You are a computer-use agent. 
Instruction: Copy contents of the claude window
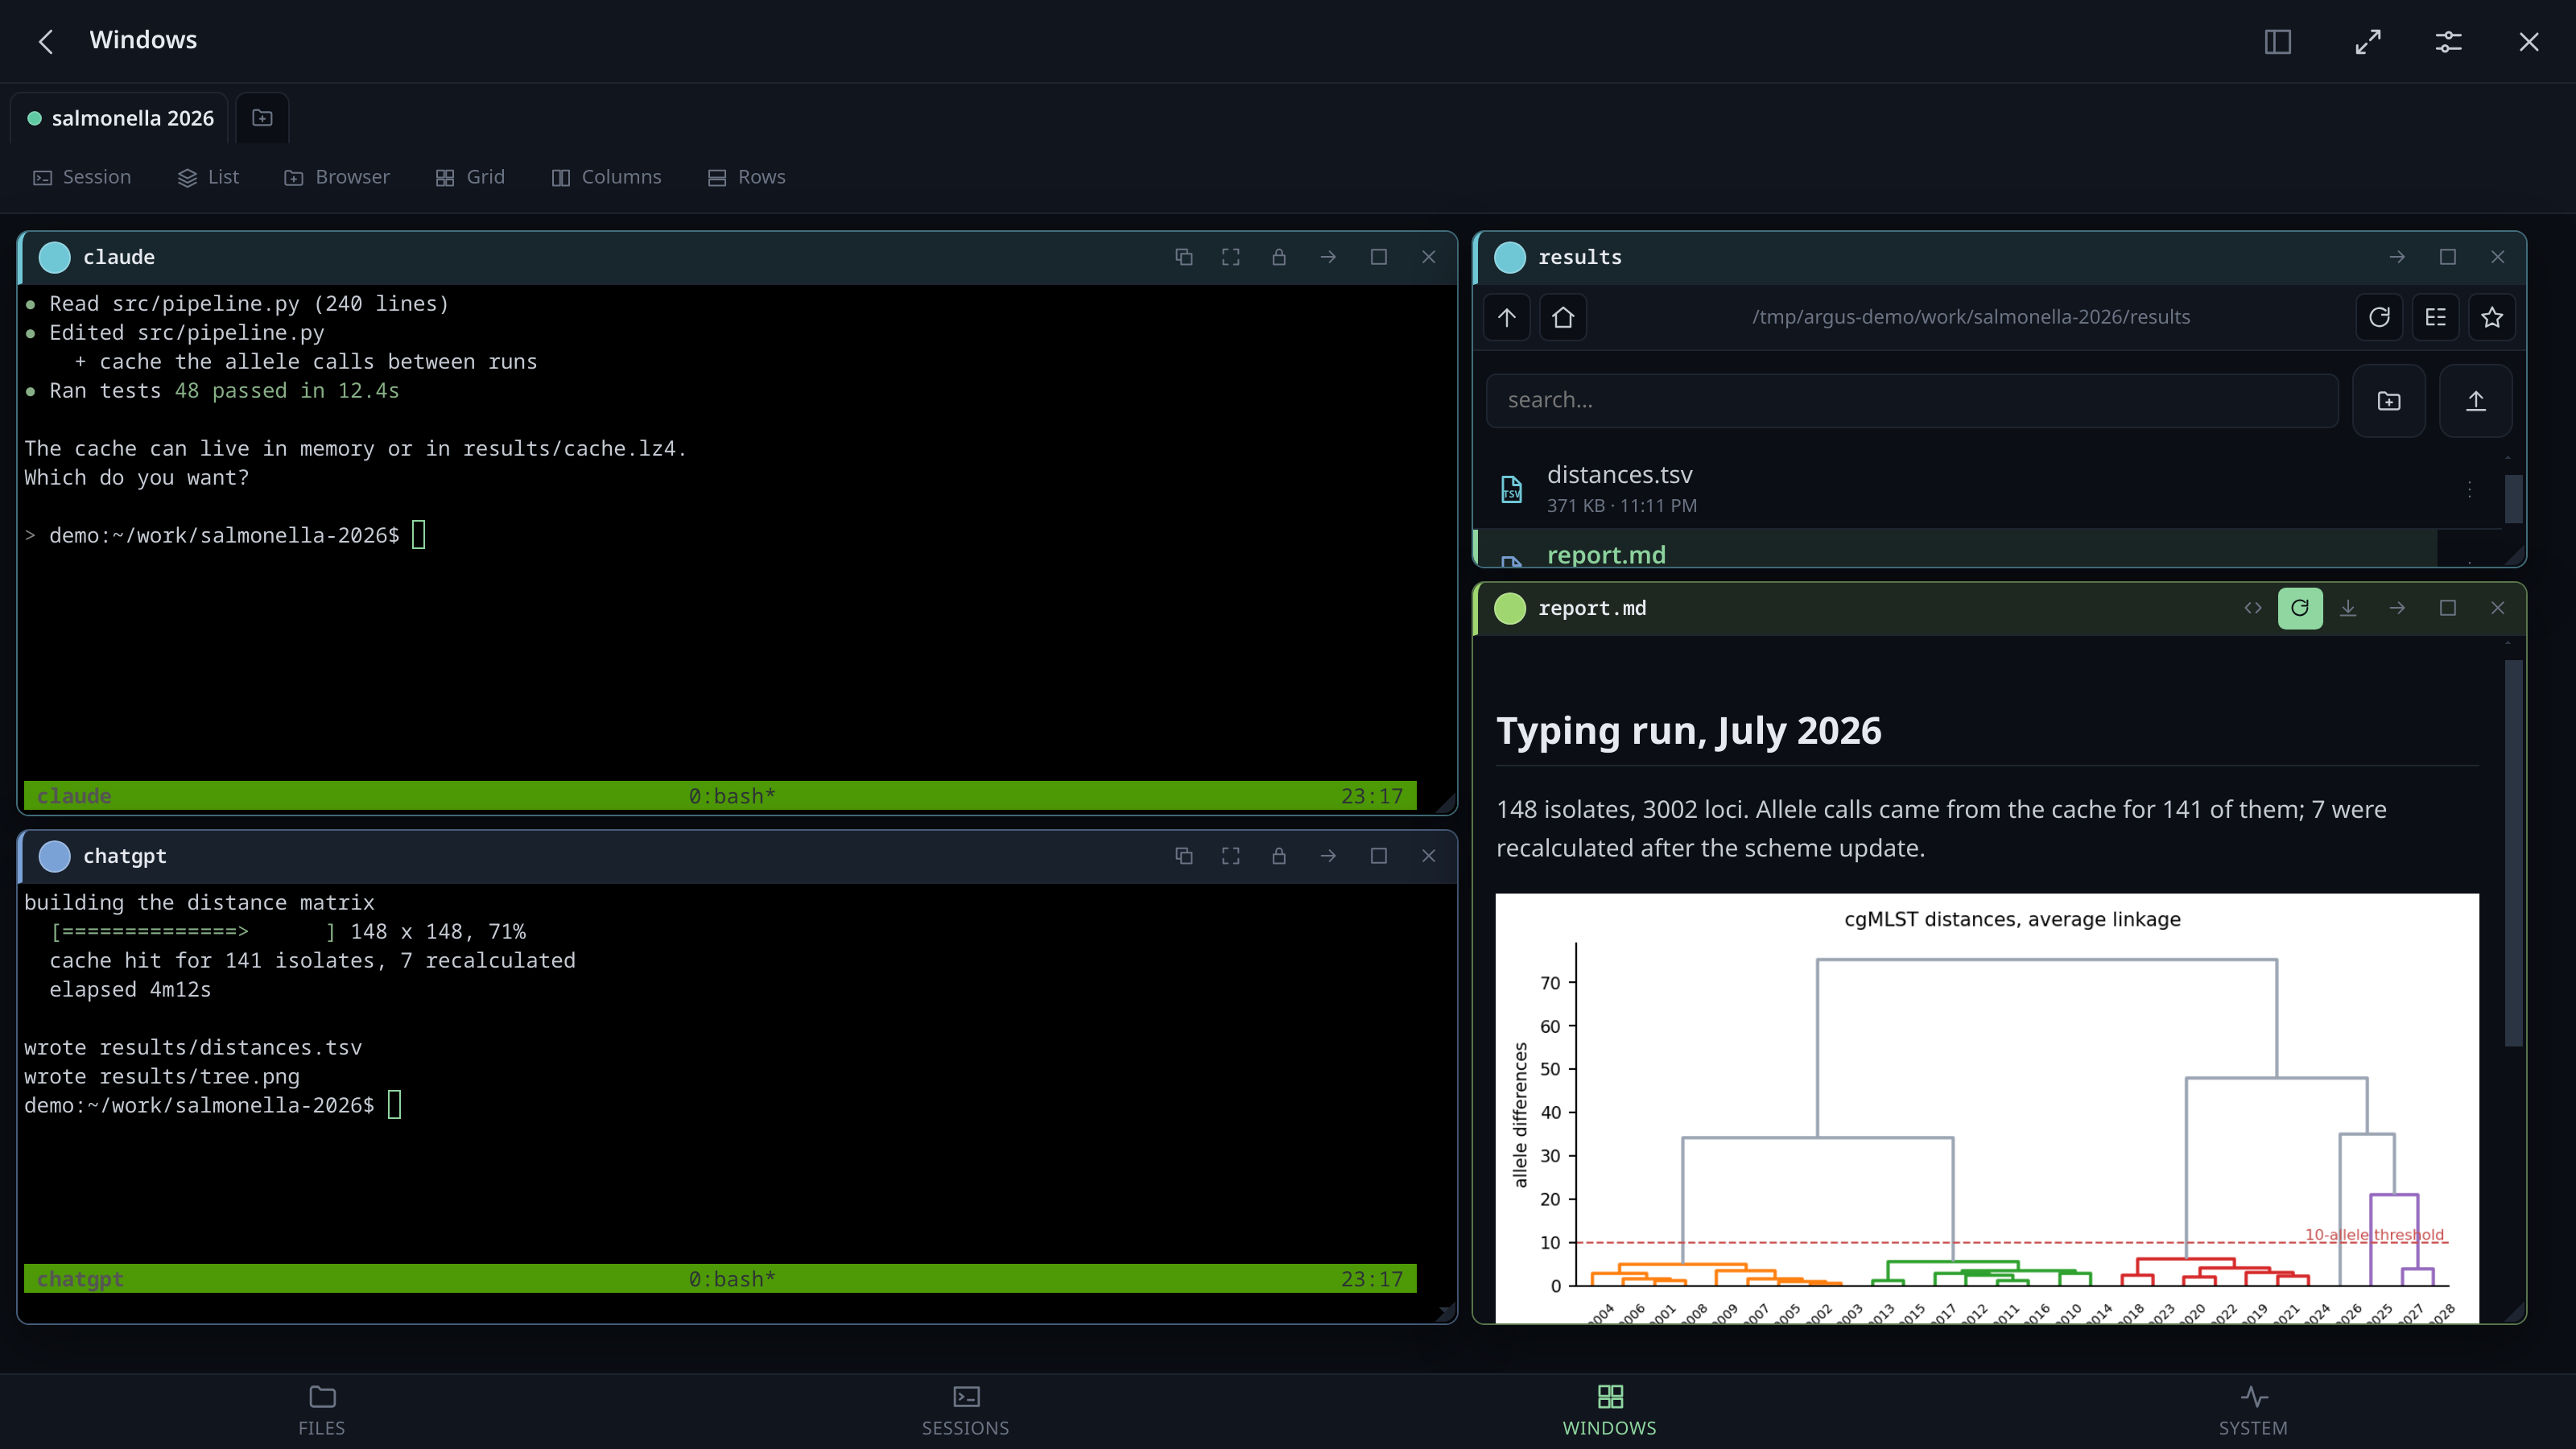pos(1184,257)
